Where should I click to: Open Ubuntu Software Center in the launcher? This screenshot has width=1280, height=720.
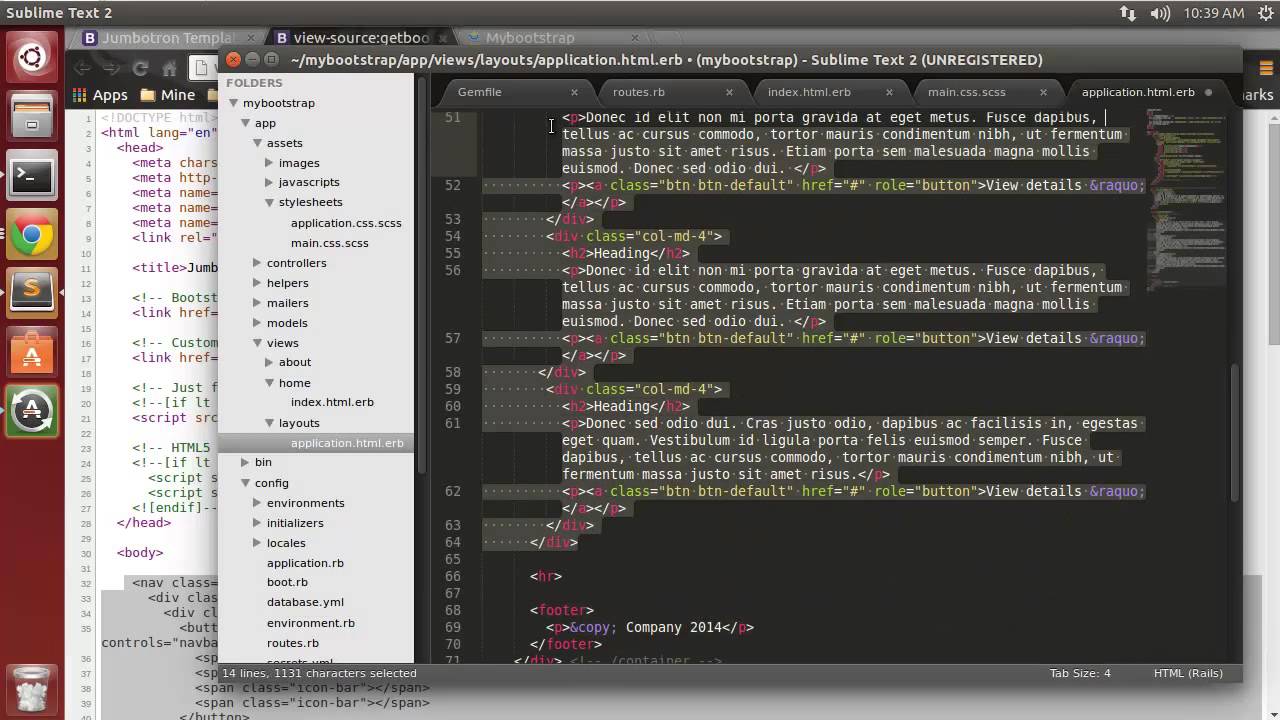[32, 352]
